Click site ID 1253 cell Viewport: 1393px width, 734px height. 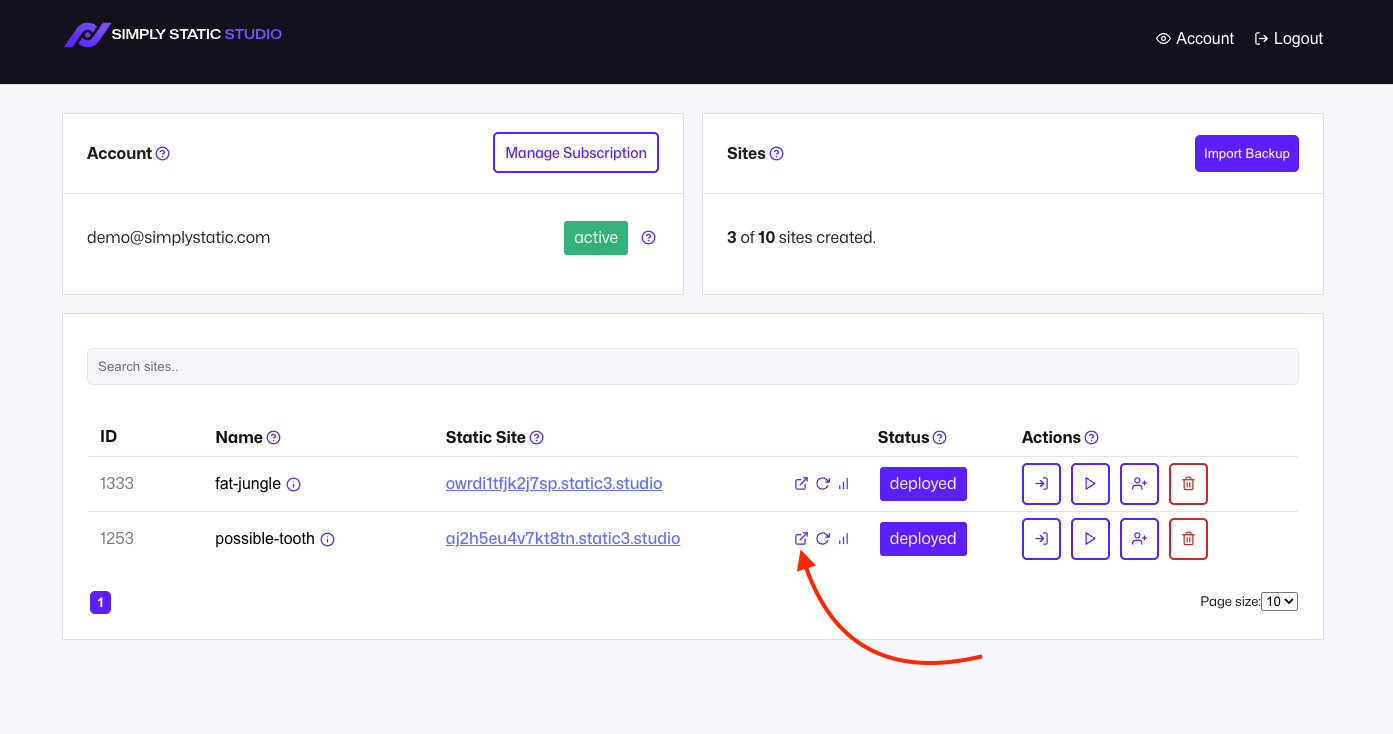pos(117,539)
